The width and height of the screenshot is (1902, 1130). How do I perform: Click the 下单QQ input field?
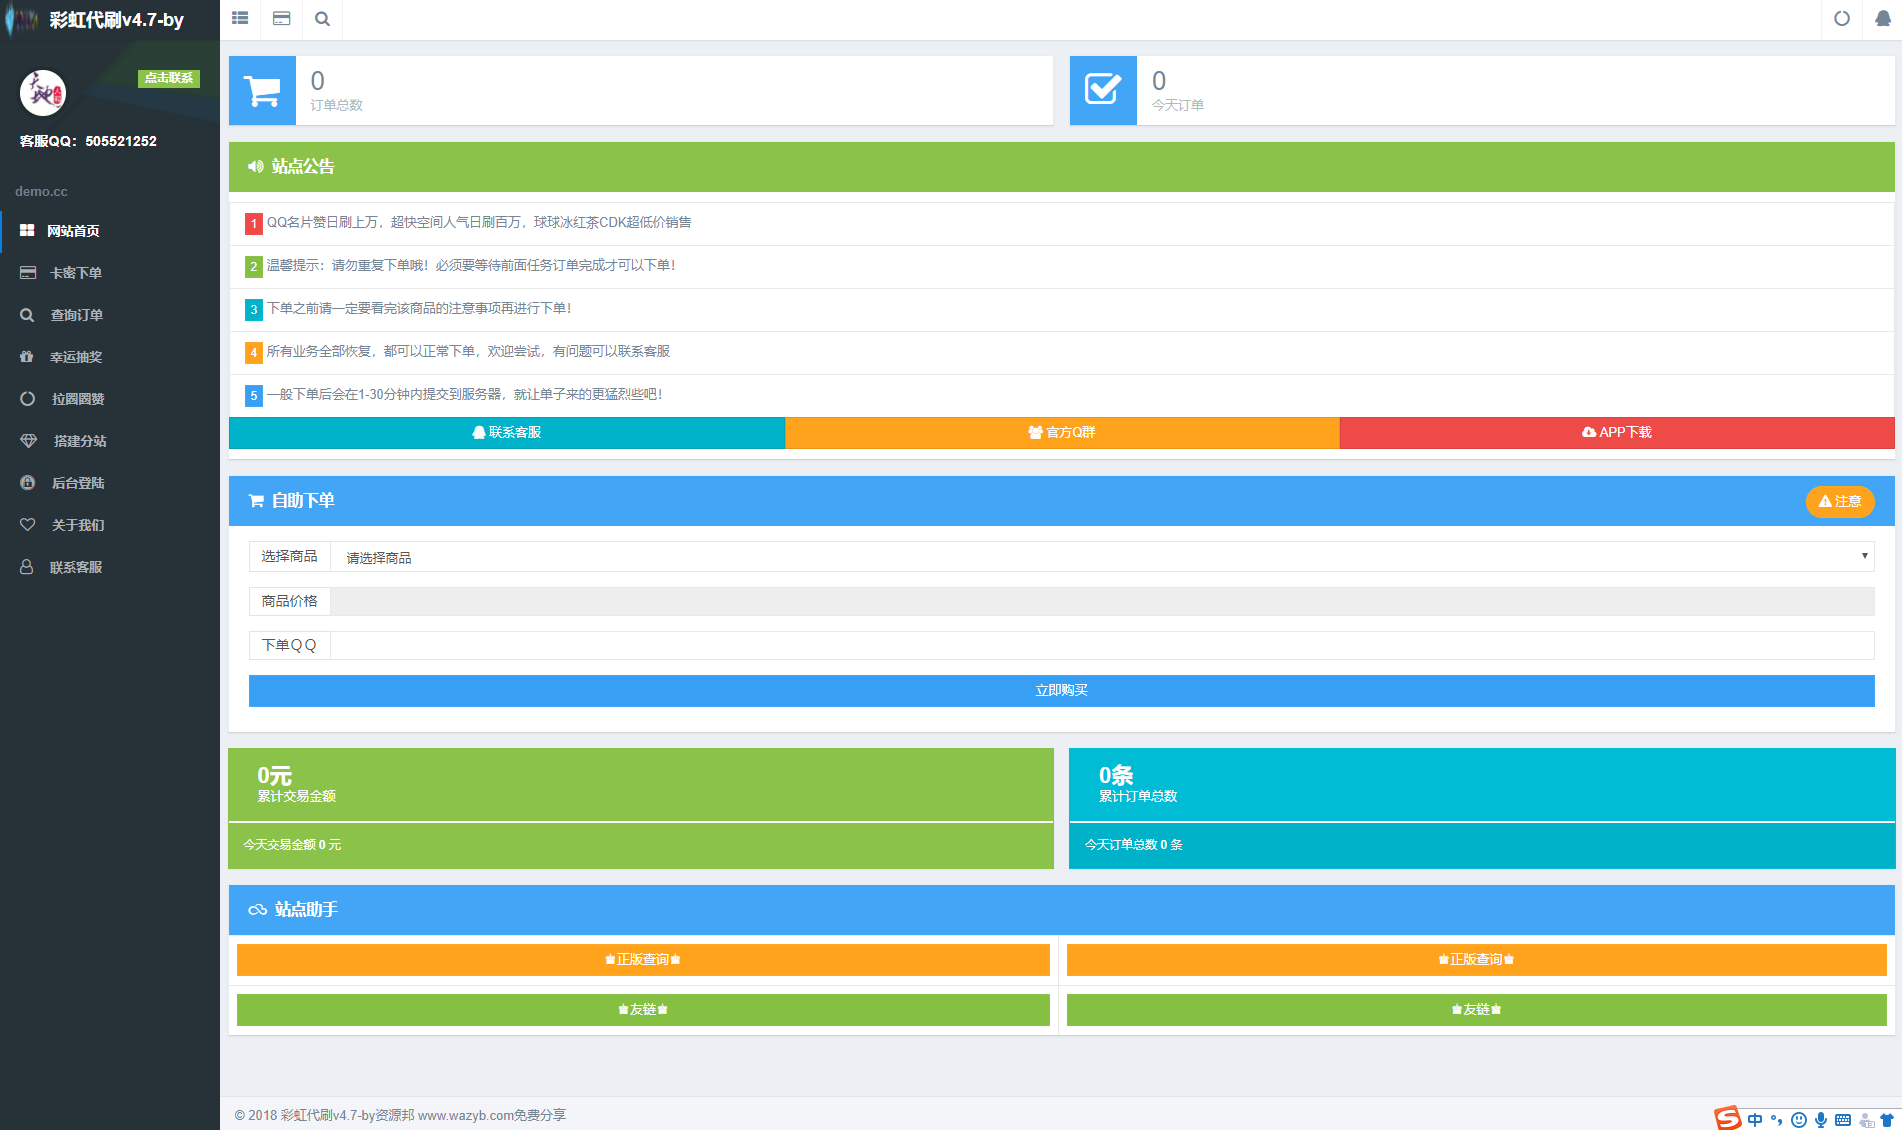pyautogui.click(x=1102, y=645)
